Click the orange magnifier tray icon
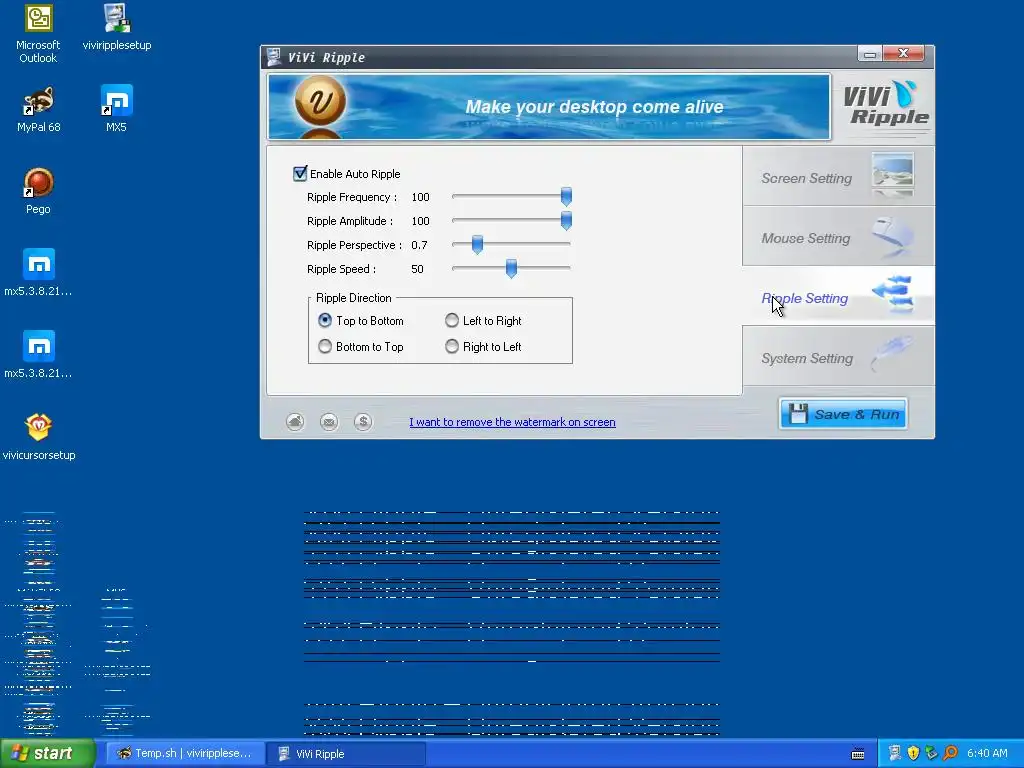 tap(950, 753)
